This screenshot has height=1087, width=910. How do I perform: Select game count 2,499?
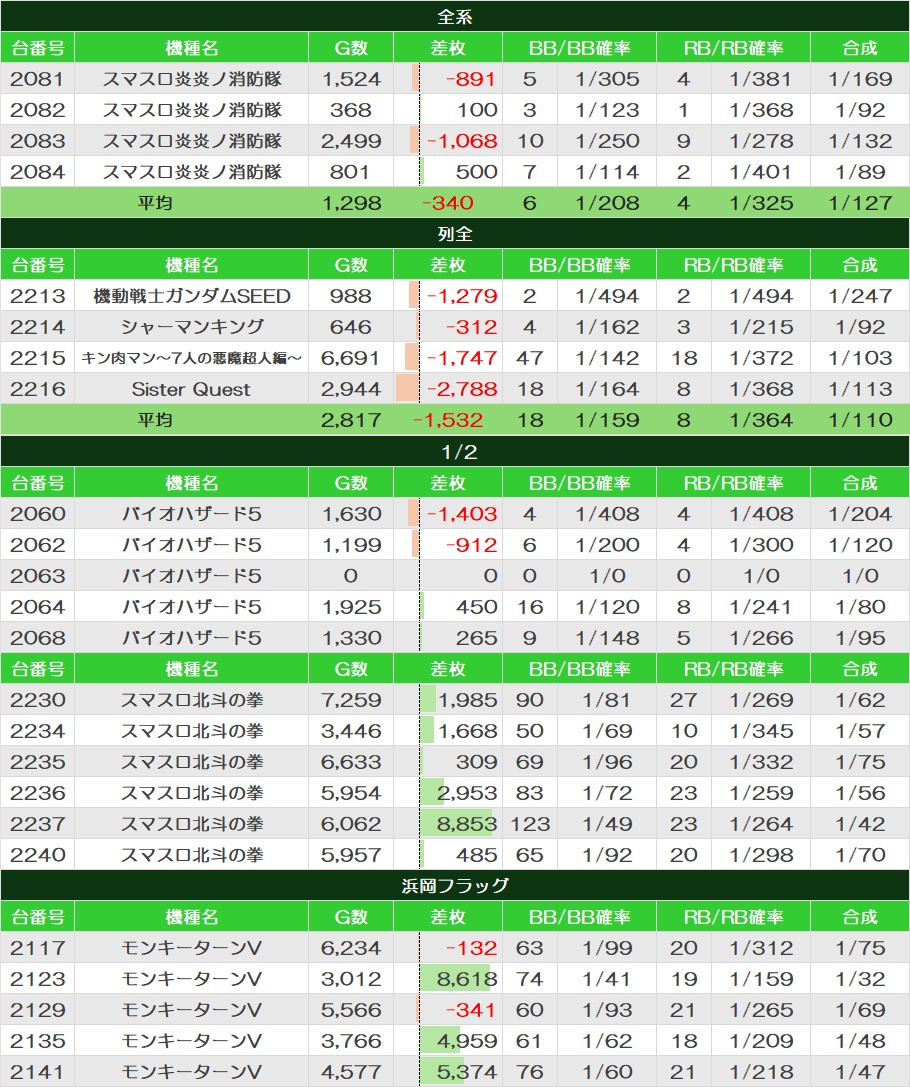[351, 141]
